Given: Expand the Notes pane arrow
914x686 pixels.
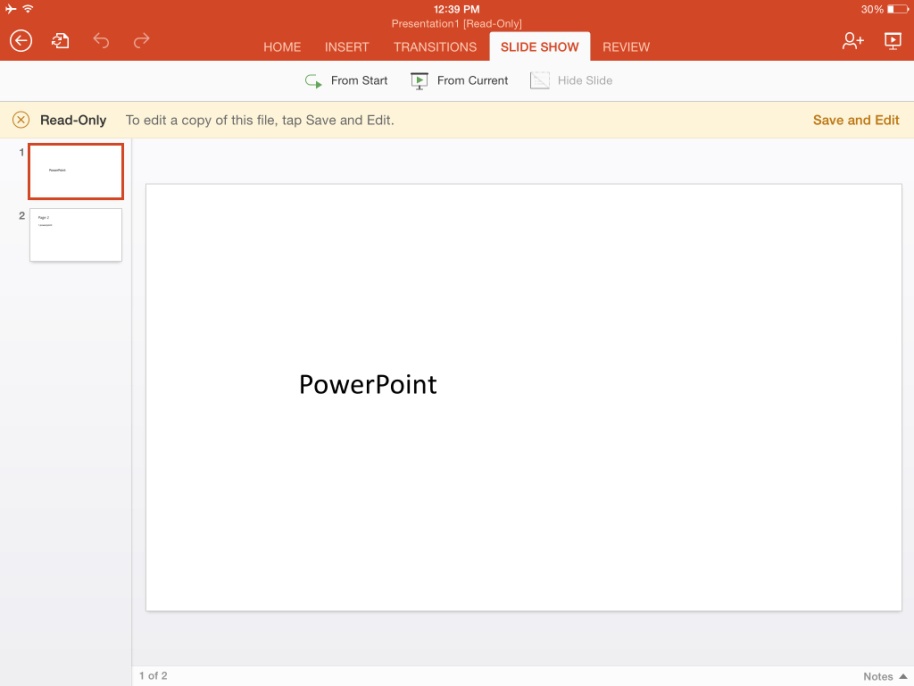Looking at the screenshot, I should (x=903, y=676).
